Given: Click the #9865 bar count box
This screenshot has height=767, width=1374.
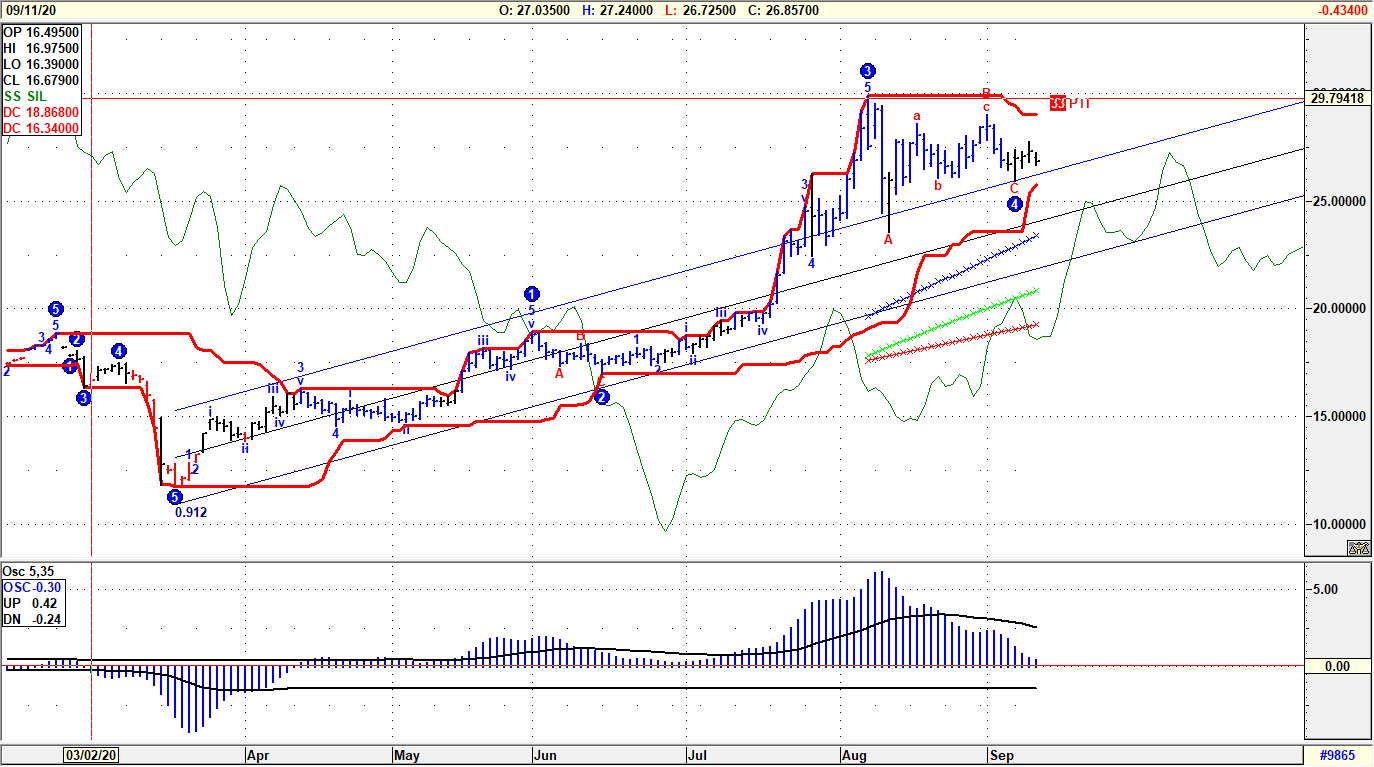Looking at the screenshot, I should pyautogui.click(x=1338, y=756).
